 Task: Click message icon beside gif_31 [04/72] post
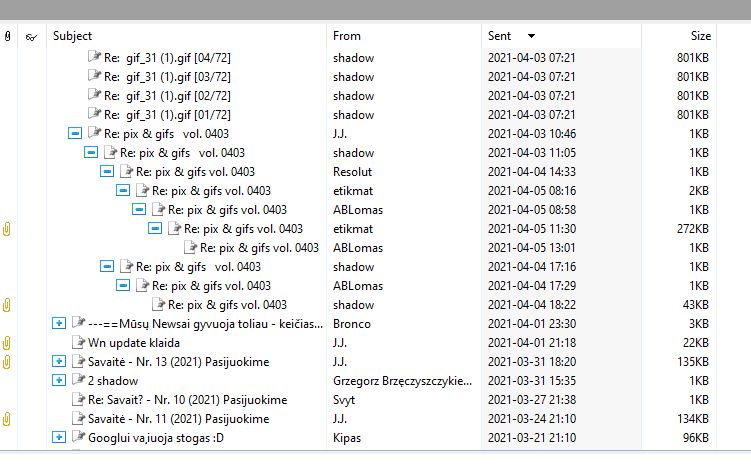click(x=95, y=58)
